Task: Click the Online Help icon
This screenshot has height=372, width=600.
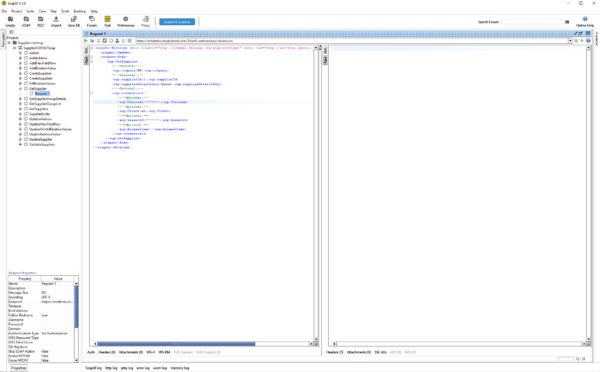Action: pyautogui.click(x=585, y=21)
